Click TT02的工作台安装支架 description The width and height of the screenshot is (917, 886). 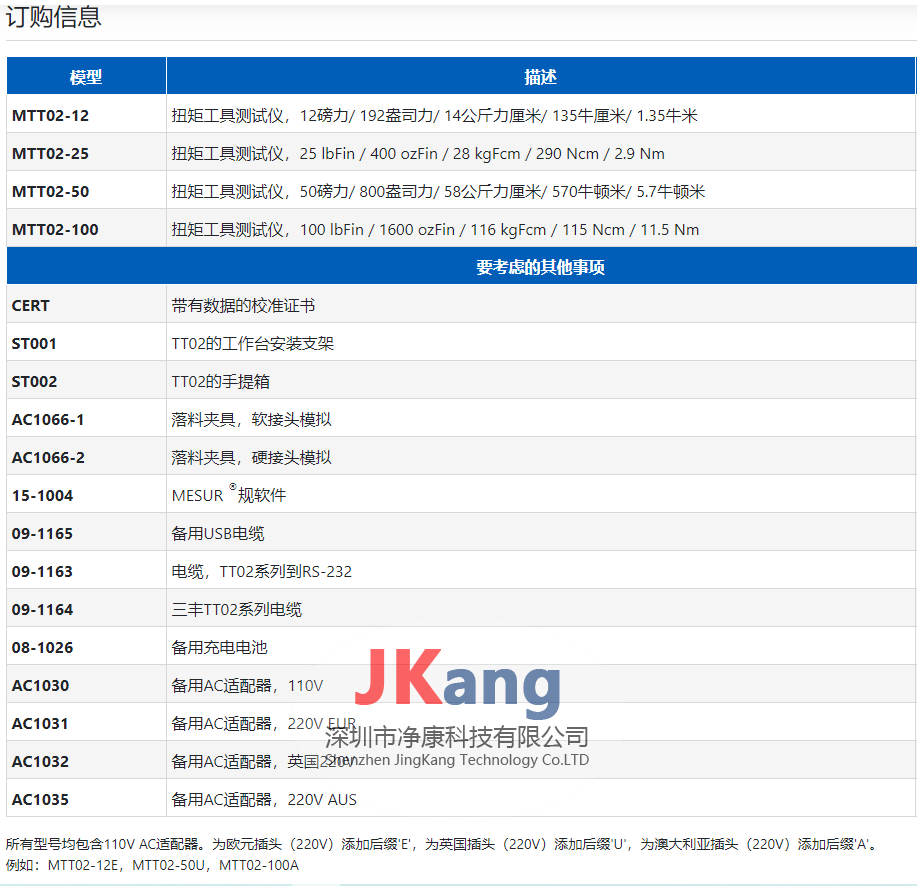pyautogui.click(x=253, y=343)
